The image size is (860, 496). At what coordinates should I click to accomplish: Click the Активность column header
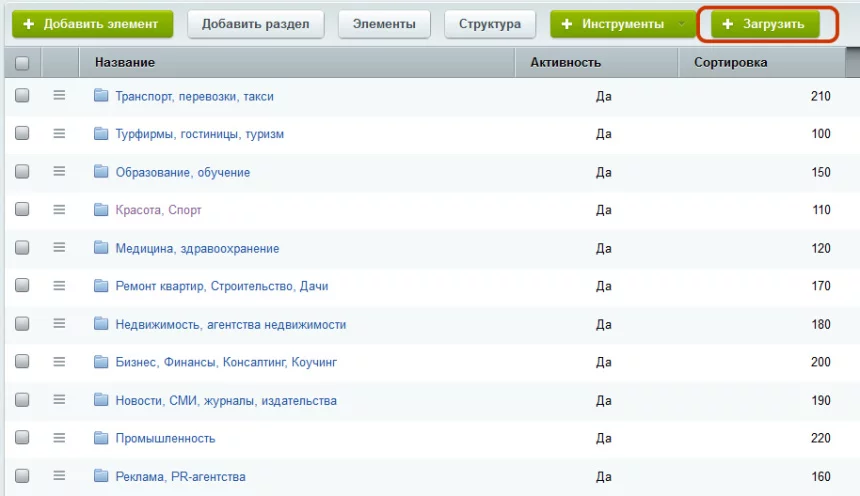click(565, 62)
